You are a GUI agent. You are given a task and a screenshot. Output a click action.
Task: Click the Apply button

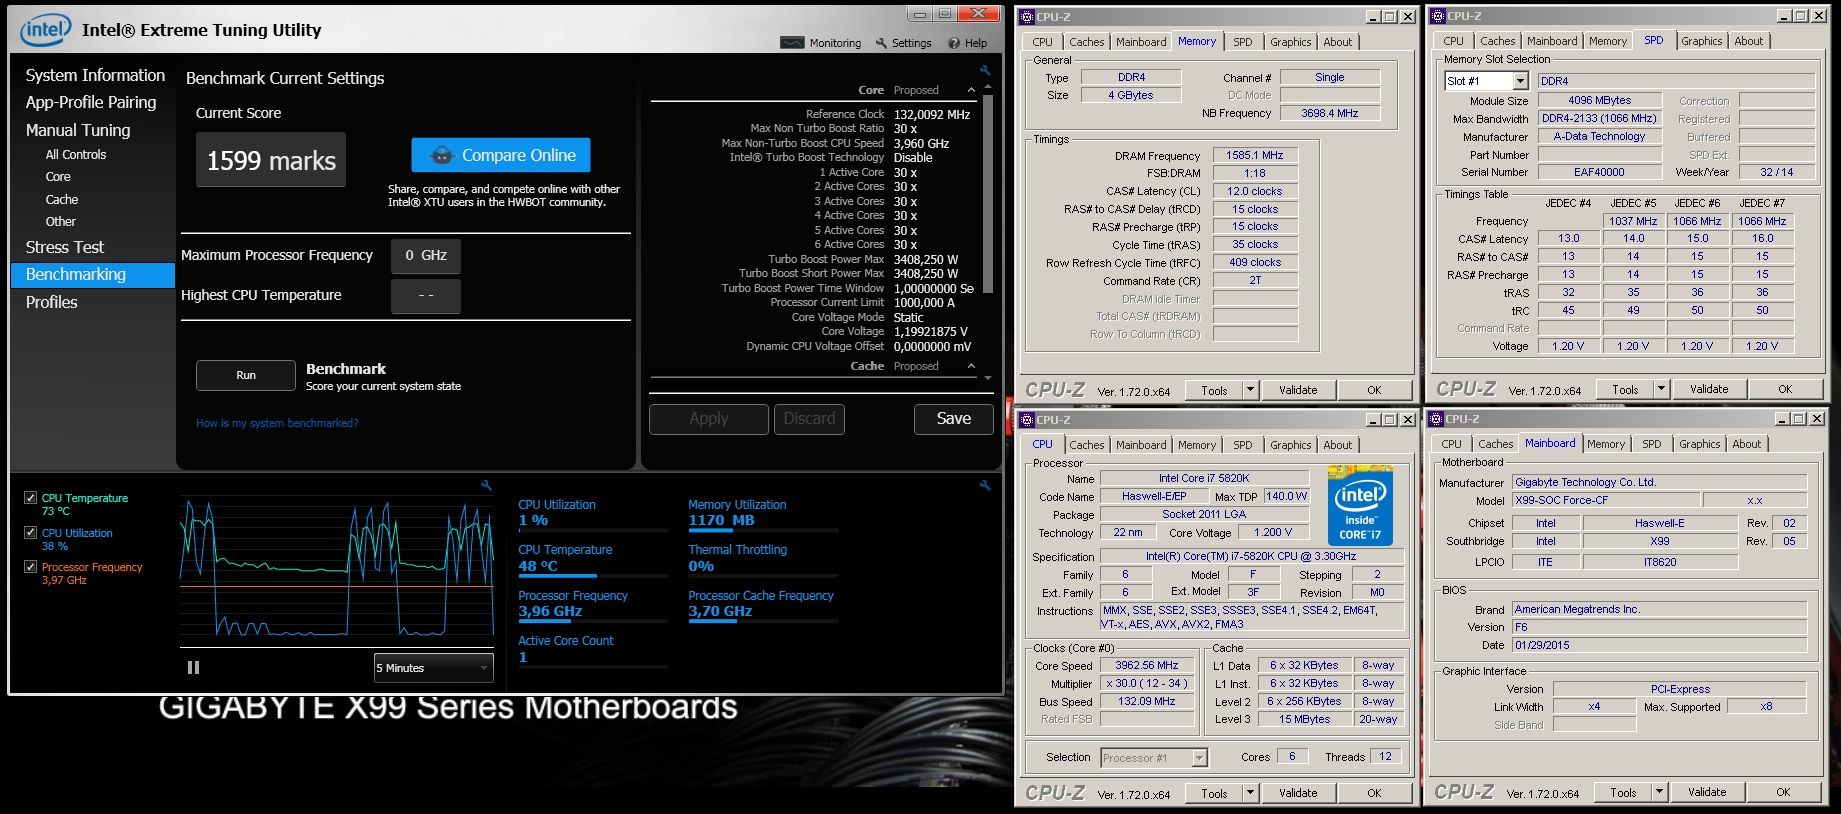709,419
